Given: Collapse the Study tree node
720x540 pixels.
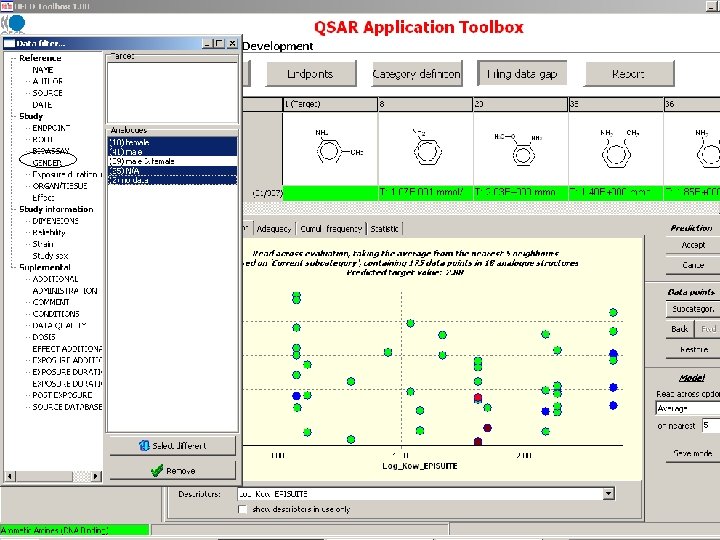Looking at the screenshot, I should pyautogui.click(x=13, y=117).
